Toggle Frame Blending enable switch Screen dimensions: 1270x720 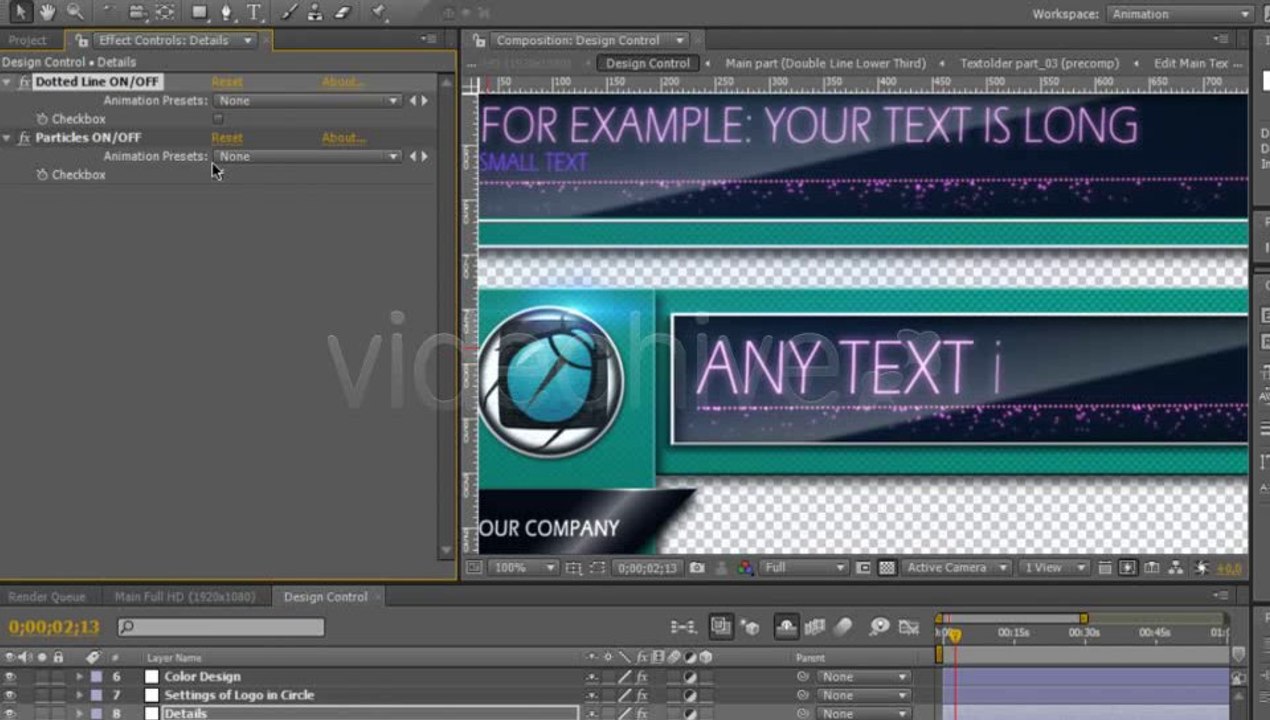pos(815,627)
